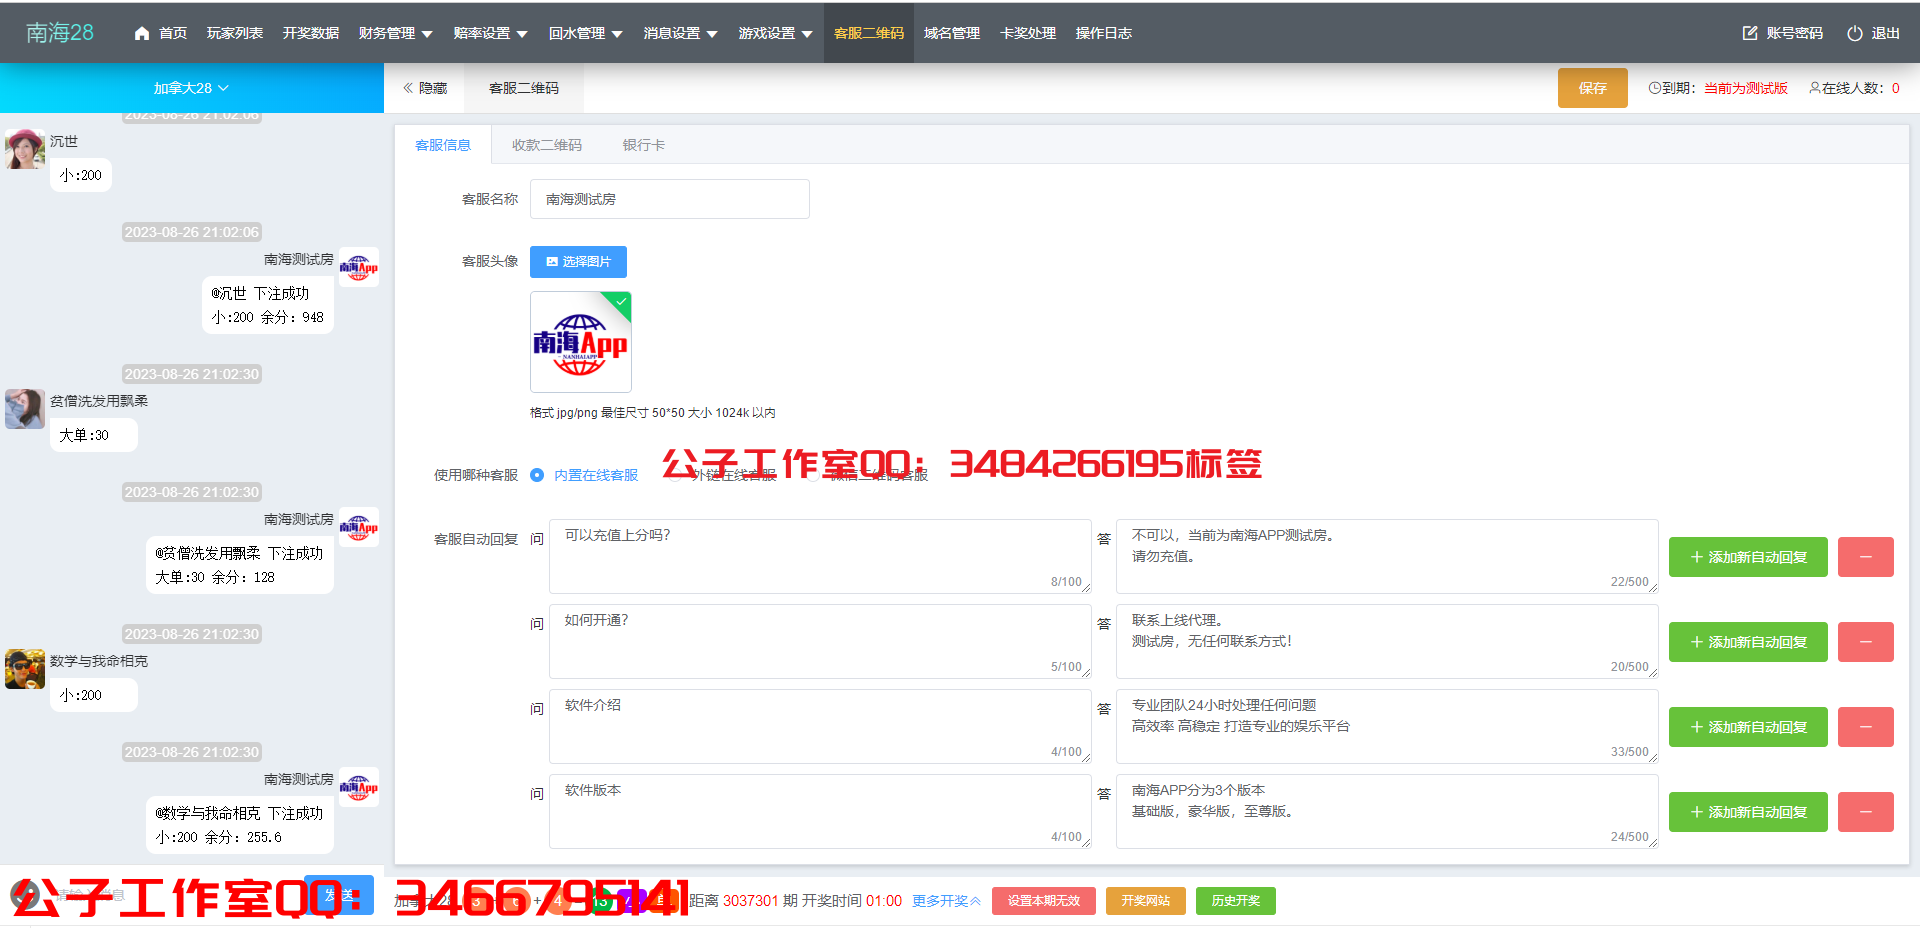The image size is (1920, 928).
Task: Switch to 客服信息 tab
Action: [x=443, y=145]
